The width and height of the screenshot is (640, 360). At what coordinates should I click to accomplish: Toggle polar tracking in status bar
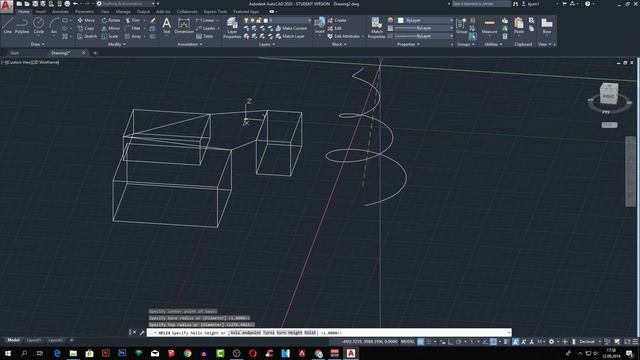point(459,342)
